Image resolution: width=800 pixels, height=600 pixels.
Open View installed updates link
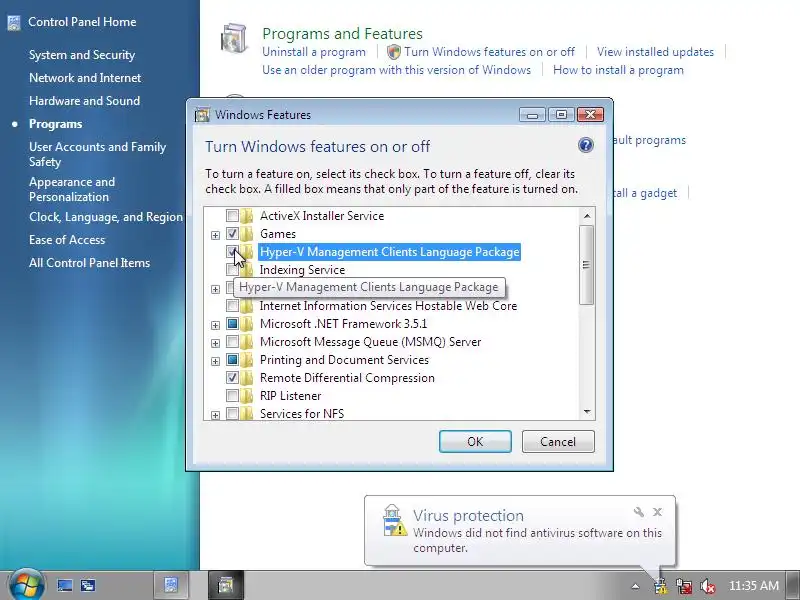pos(655,52)
